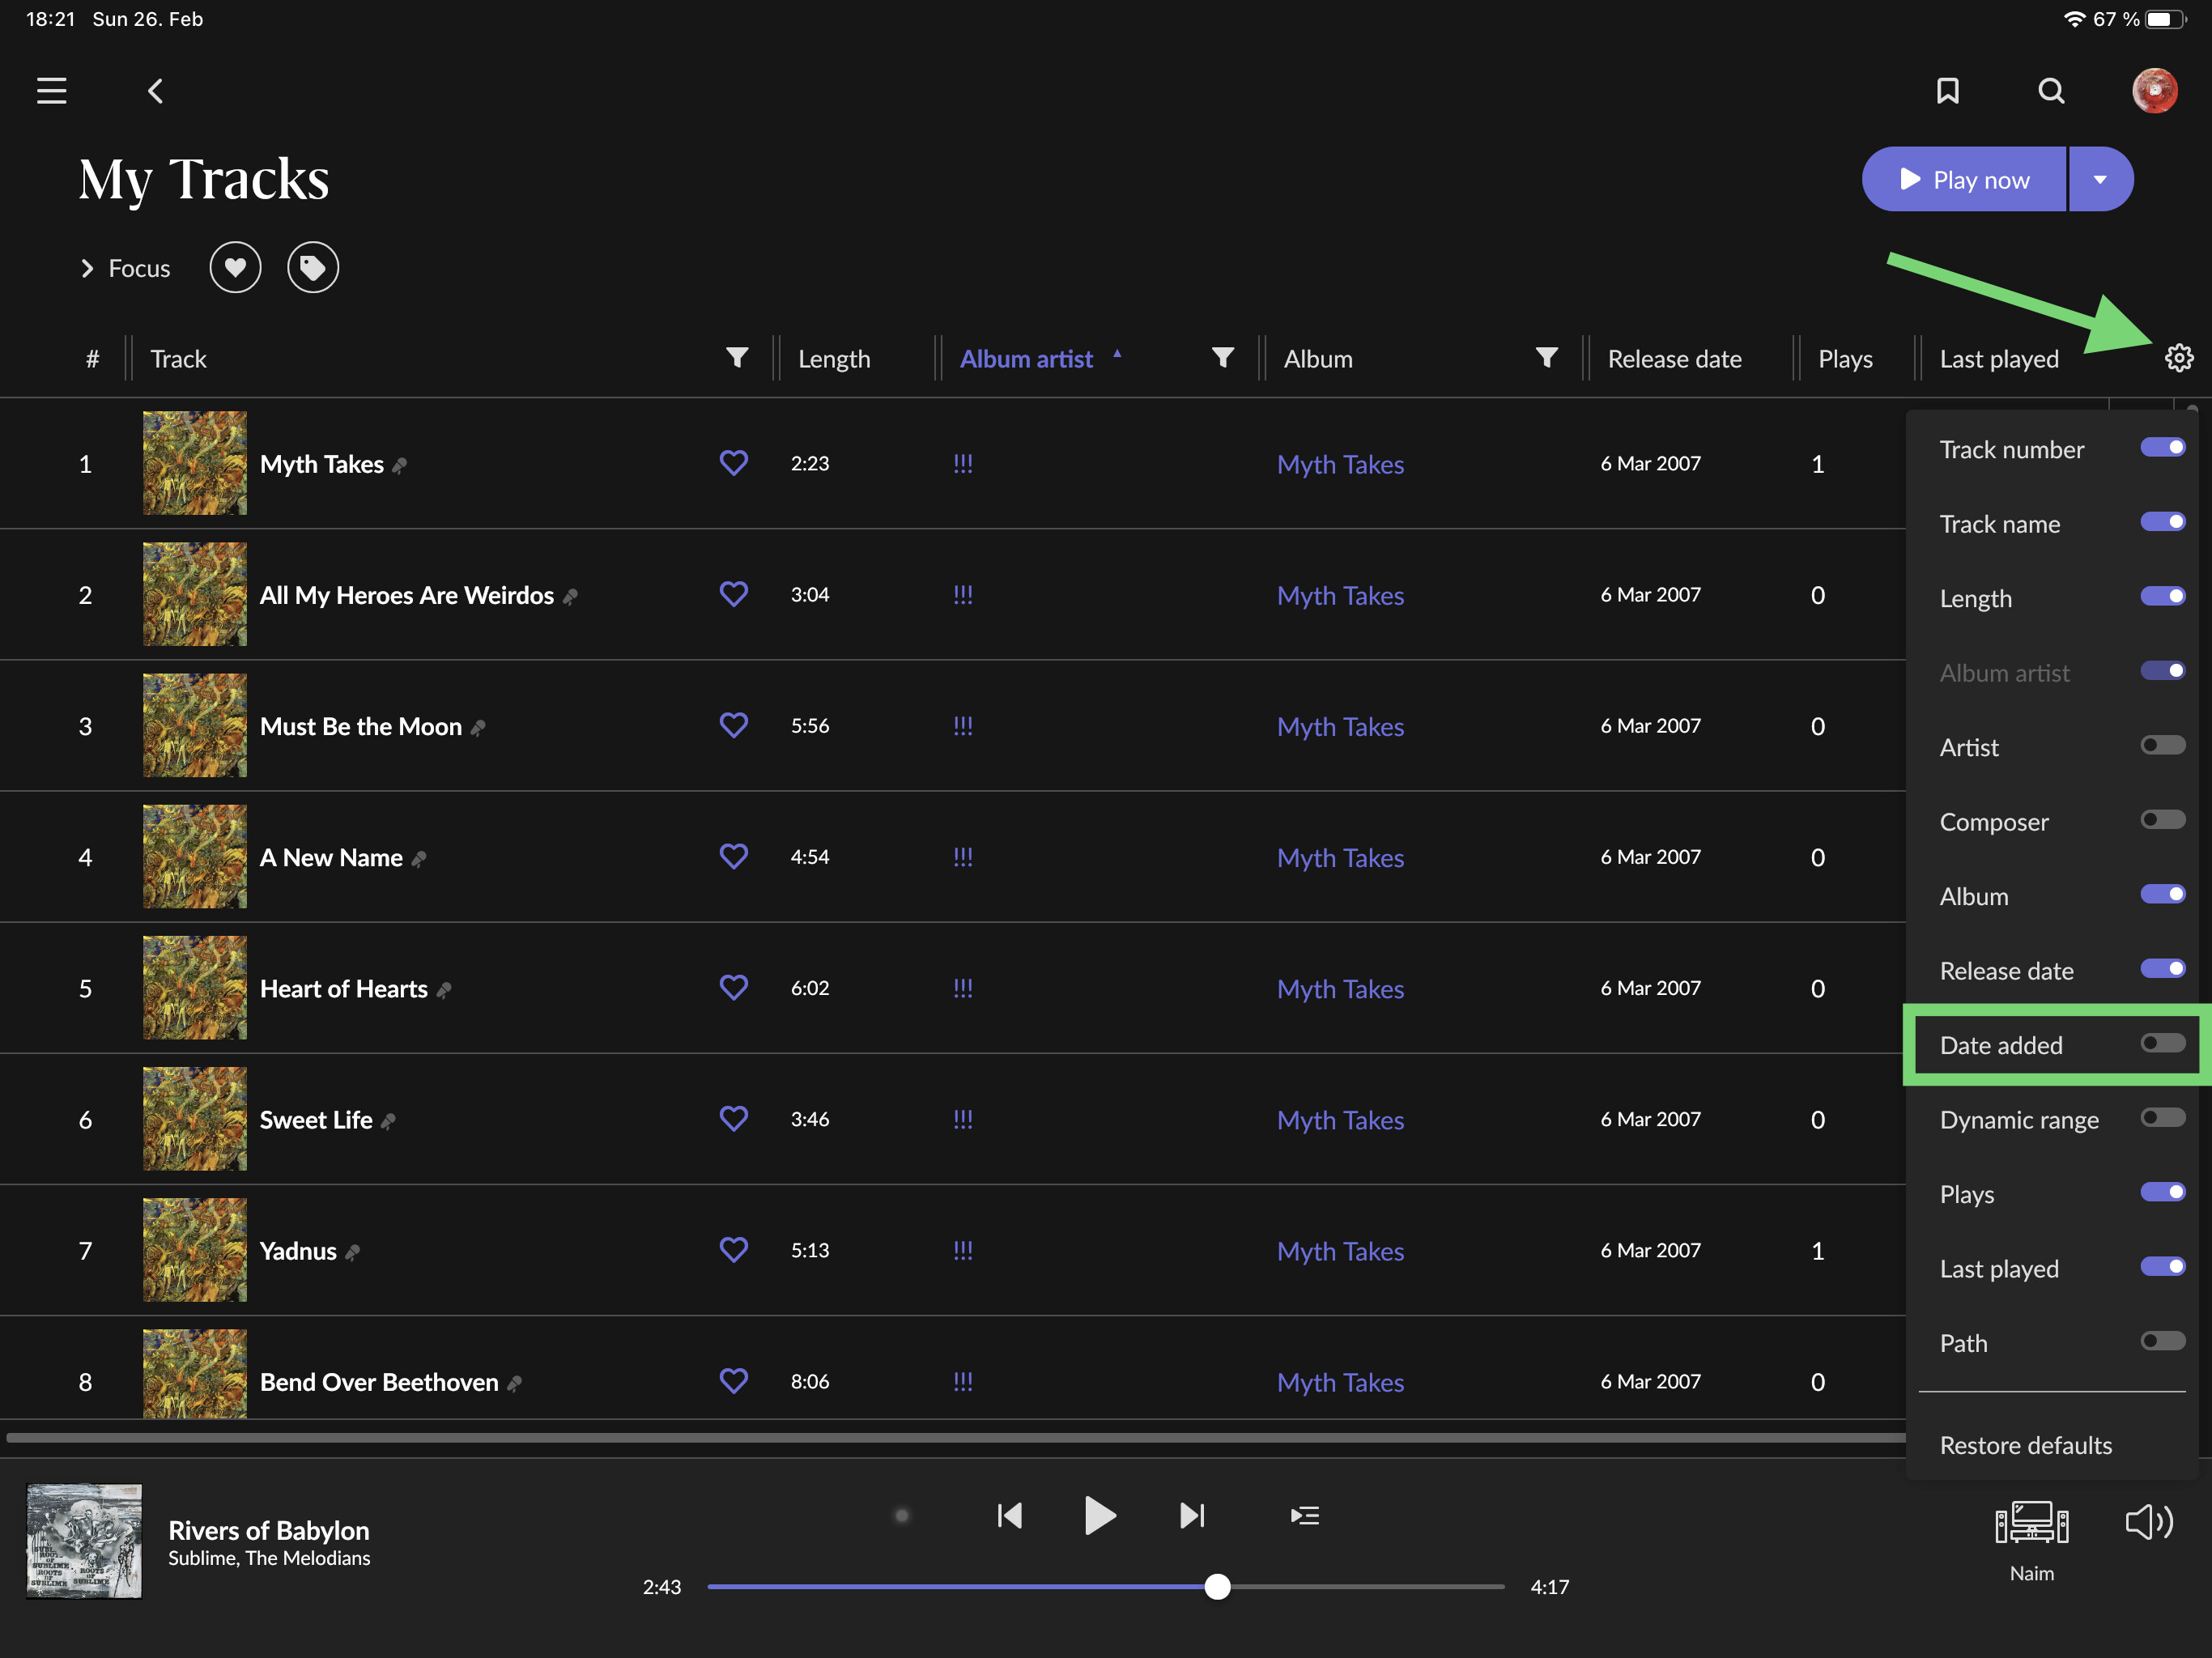Open the !!! artist link in row 2
The height and width of the screenshot is (1658, 2212).
pos(962,594)
